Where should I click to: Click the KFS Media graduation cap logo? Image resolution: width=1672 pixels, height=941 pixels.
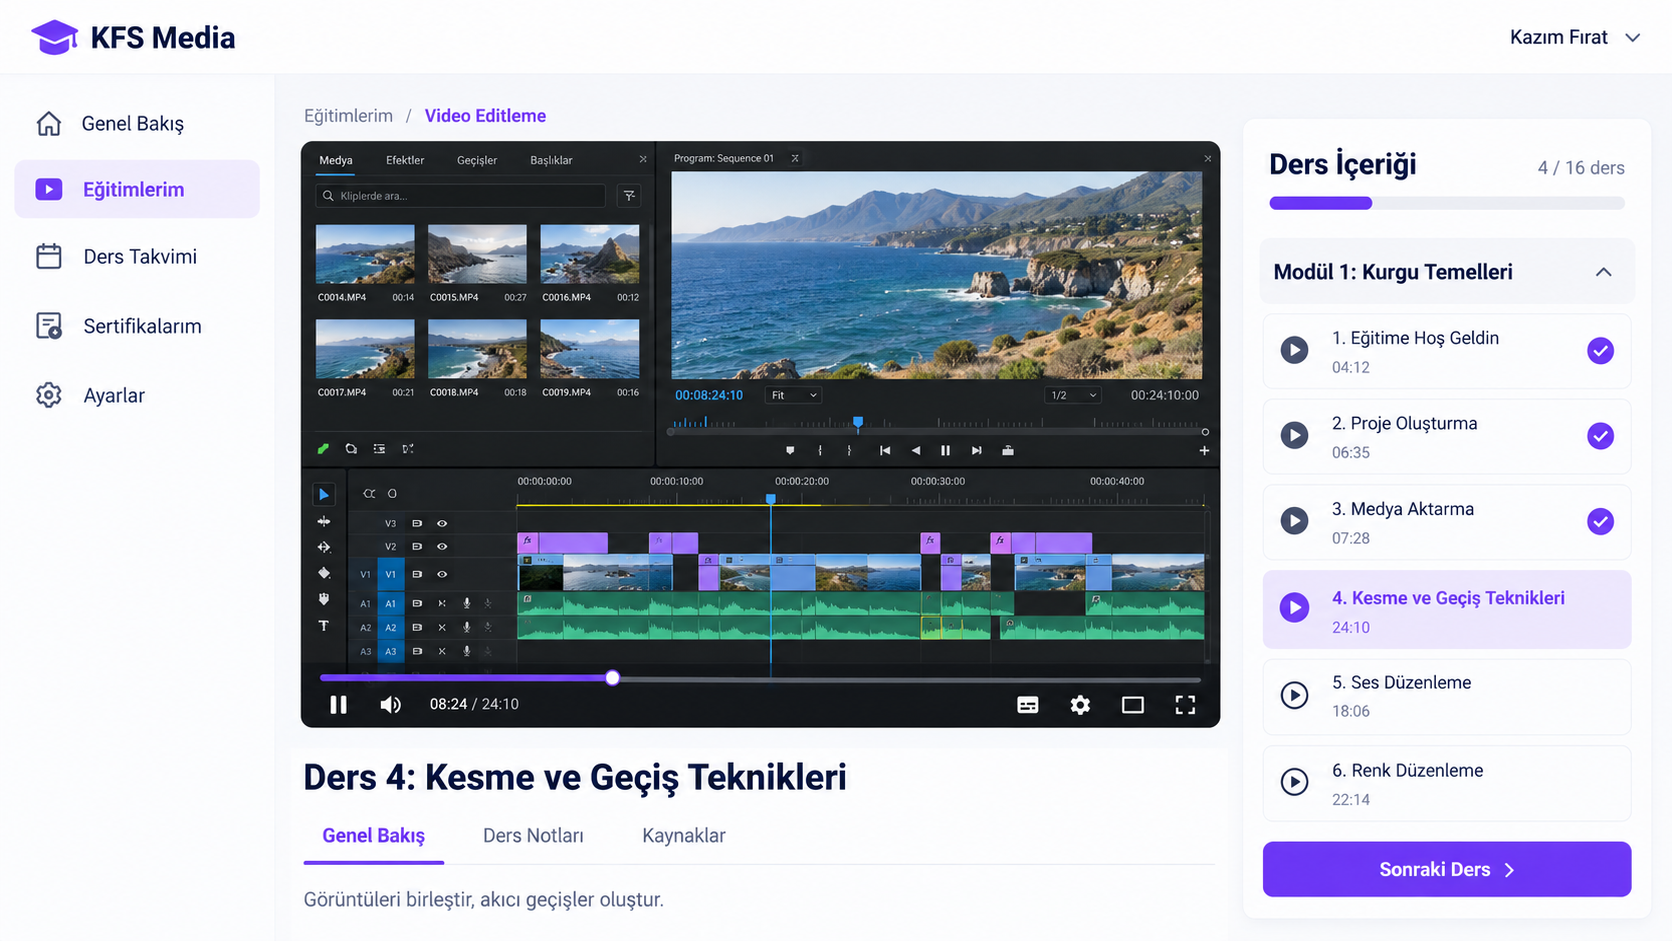coord(54,37)
